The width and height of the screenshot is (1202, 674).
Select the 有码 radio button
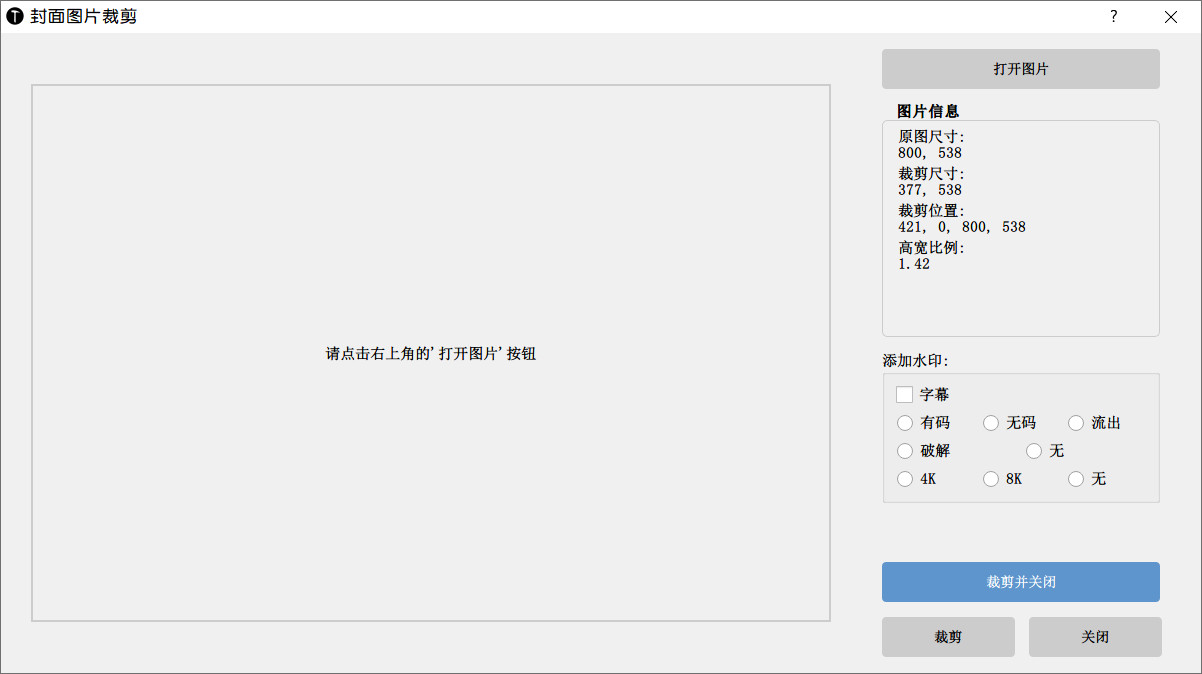905,423
